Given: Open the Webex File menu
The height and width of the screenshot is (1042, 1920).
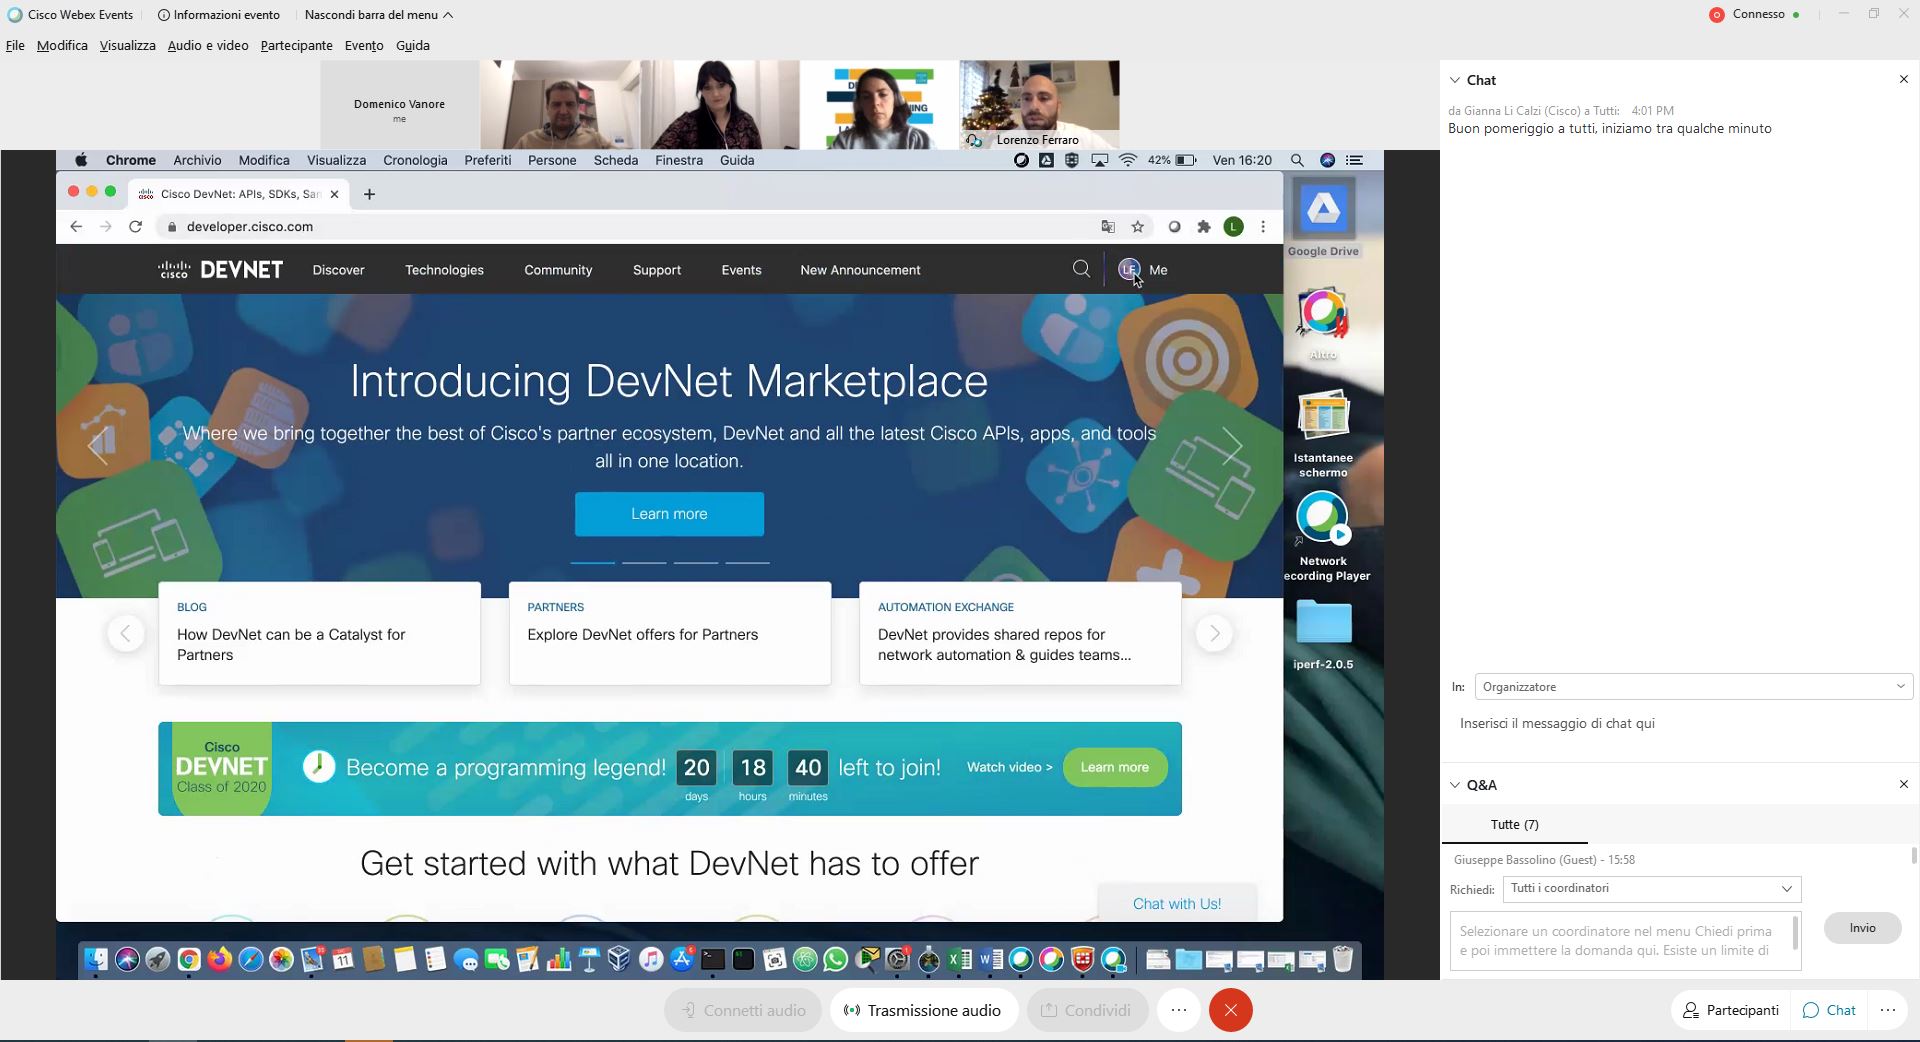Looking at the screenshot, I should coord(15,45).
